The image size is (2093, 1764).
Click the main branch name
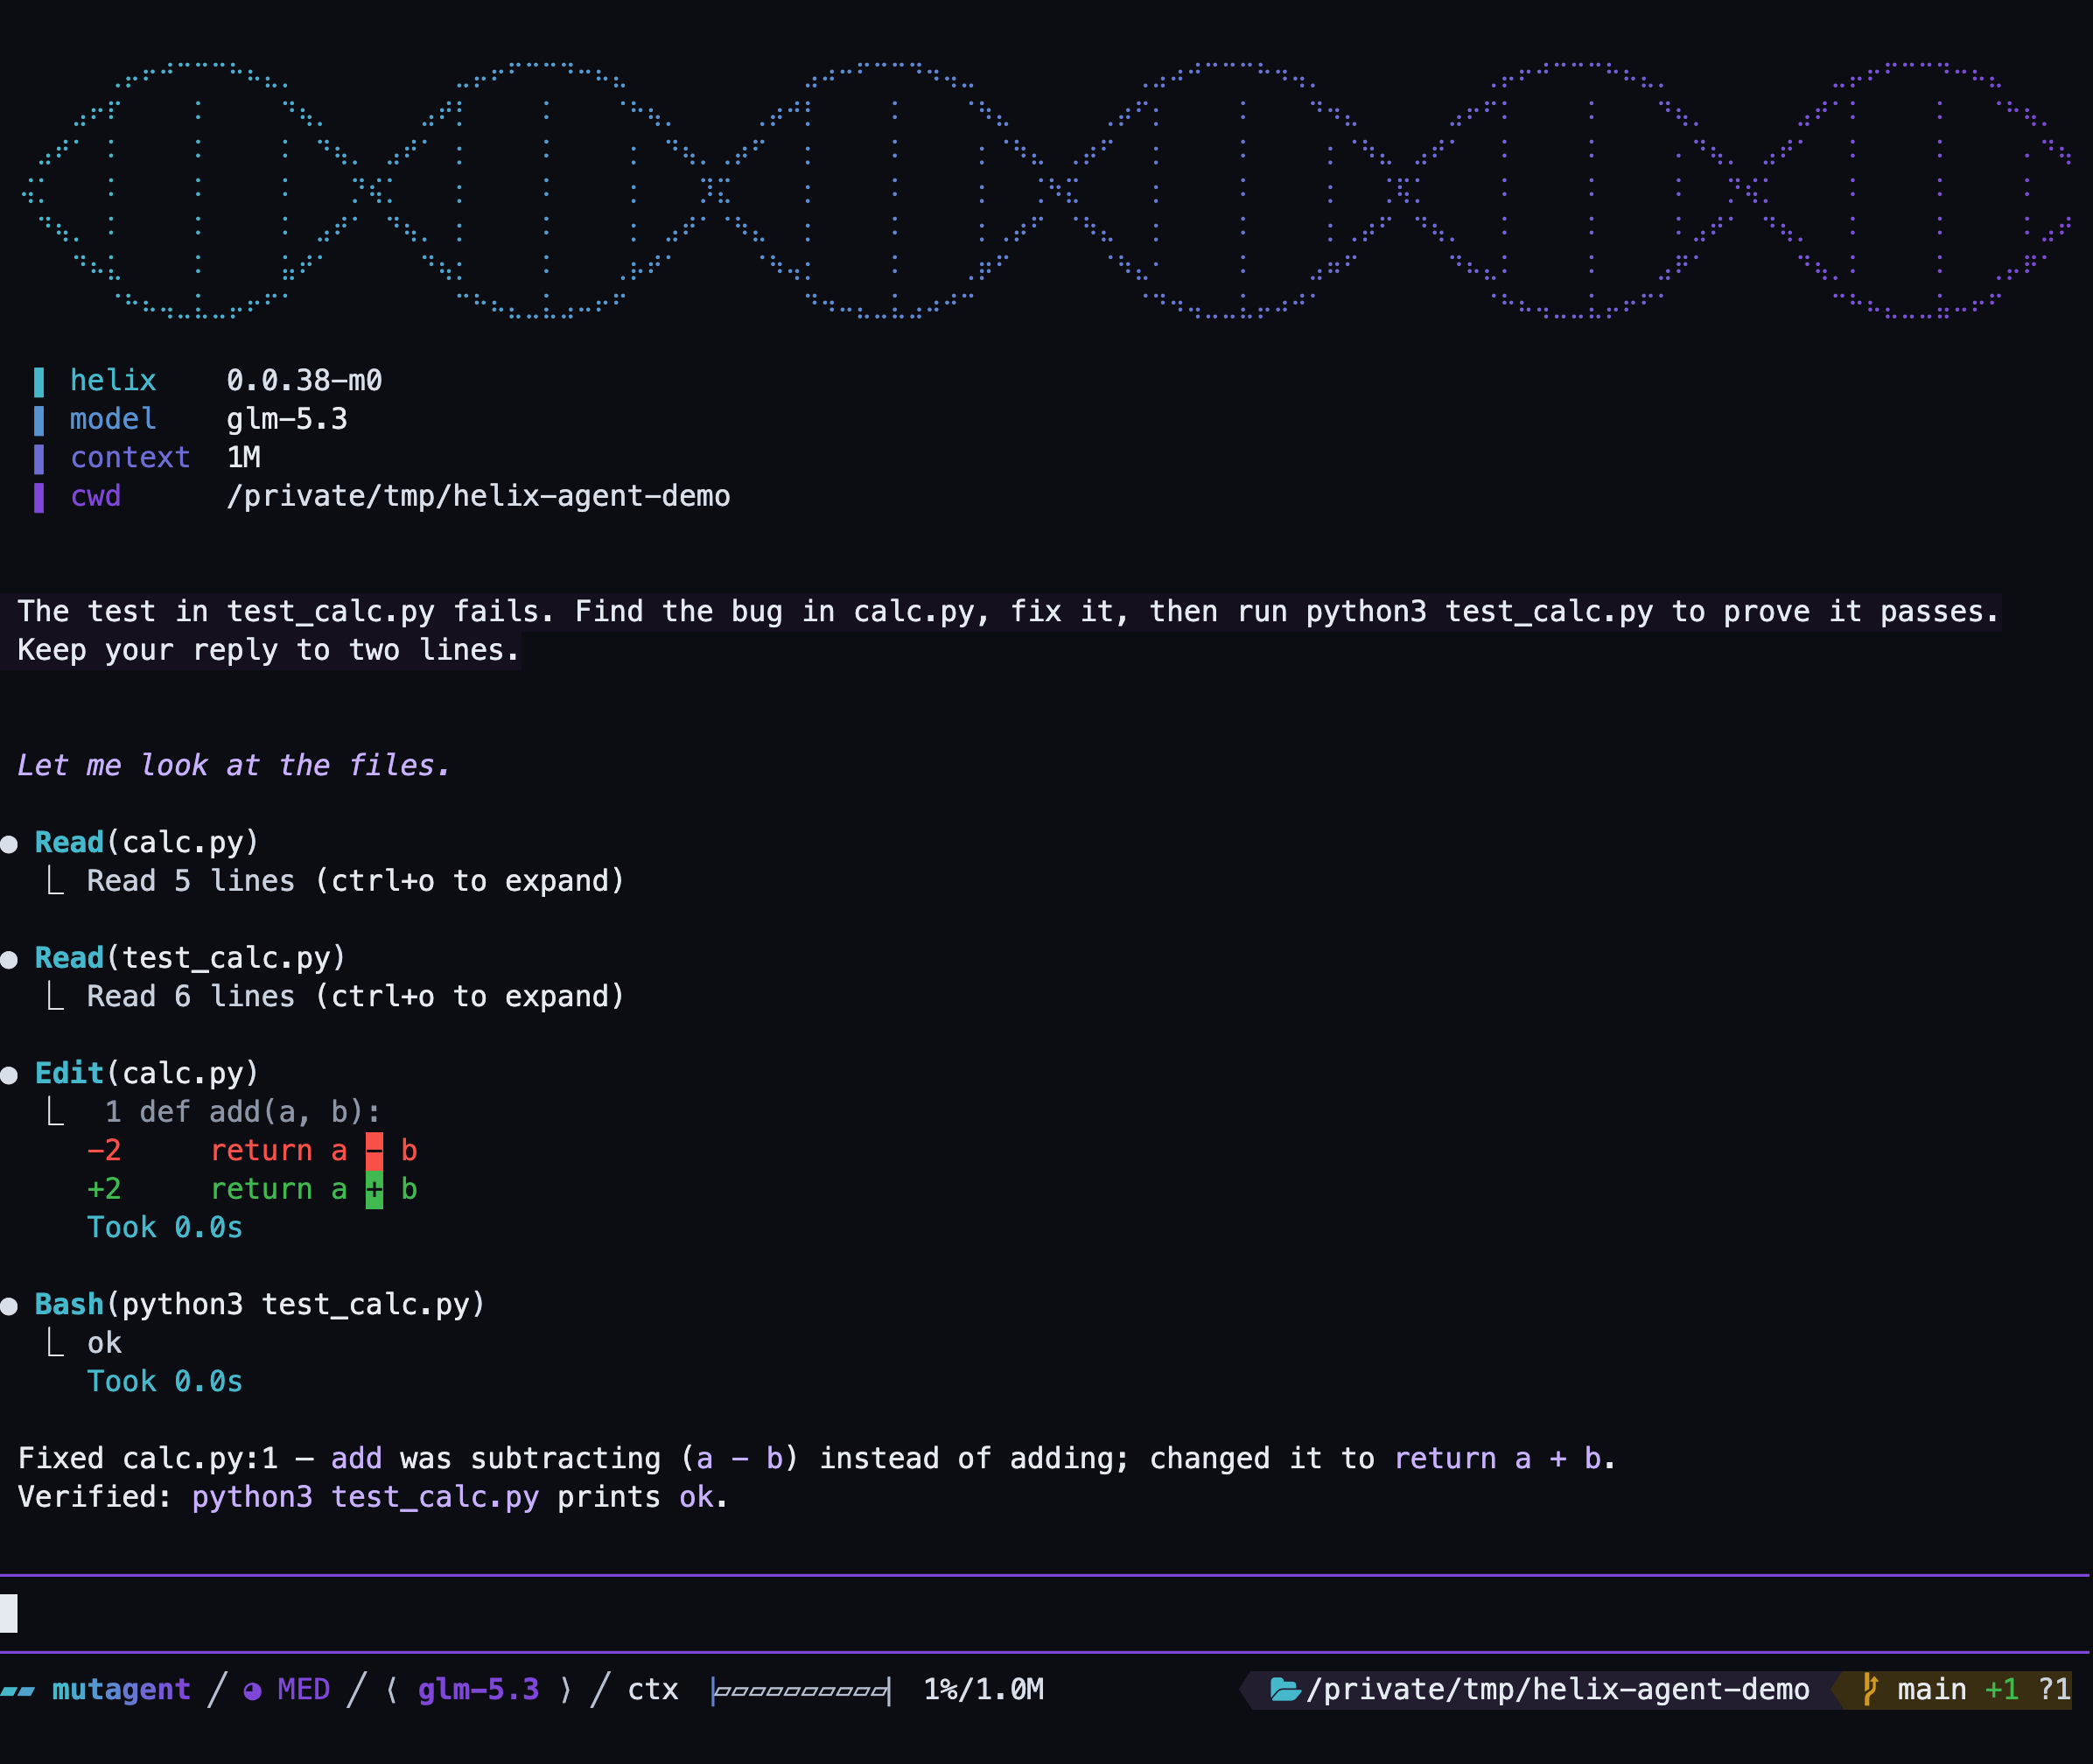click(x=1932, y=1690)
